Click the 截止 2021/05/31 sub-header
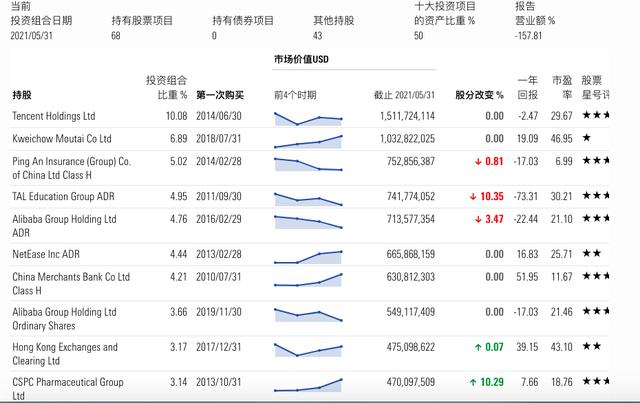The height and width of the screenshot is (403, 640). coord(404,95)
